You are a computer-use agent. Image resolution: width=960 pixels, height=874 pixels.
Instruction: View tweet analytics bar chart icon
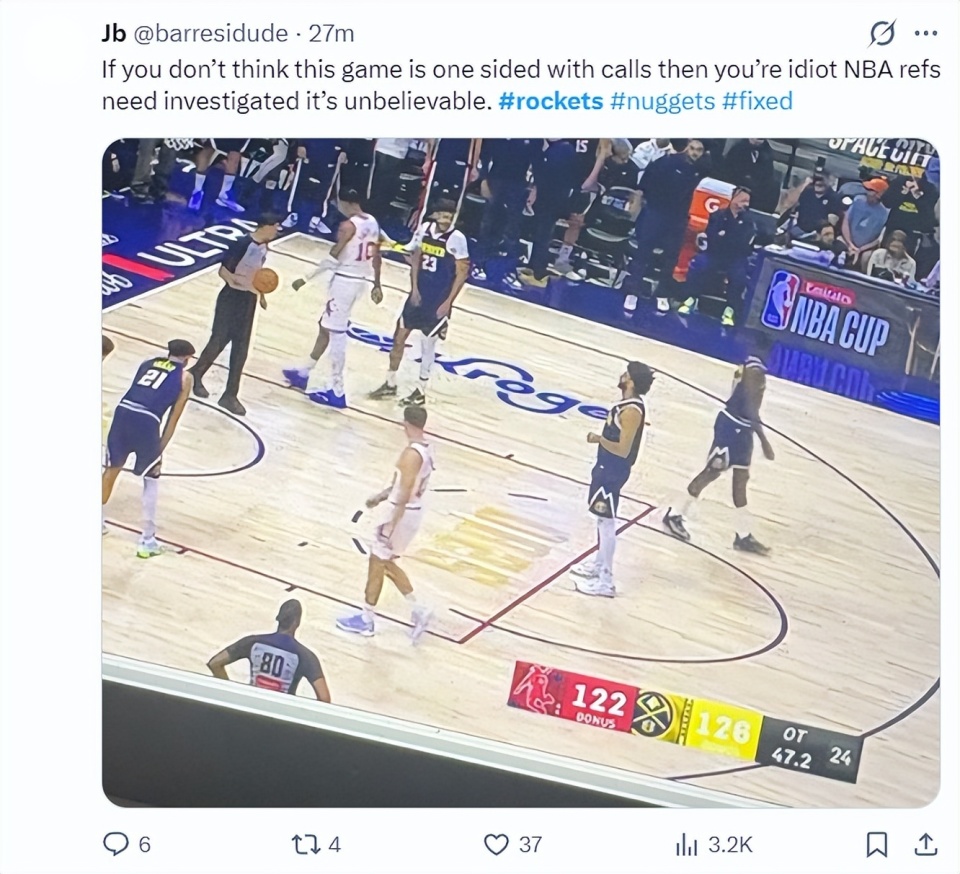(687, 845)
